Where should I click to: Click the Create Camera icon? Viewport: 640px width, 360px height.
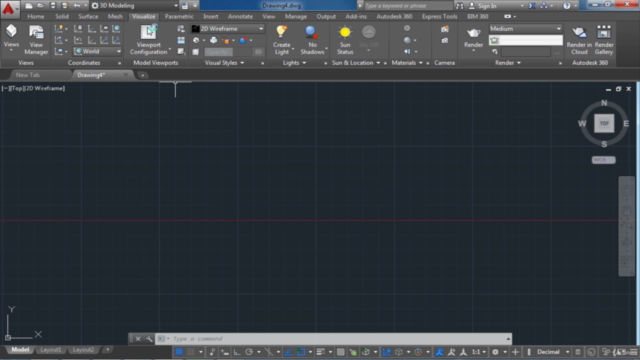point(445,29)
